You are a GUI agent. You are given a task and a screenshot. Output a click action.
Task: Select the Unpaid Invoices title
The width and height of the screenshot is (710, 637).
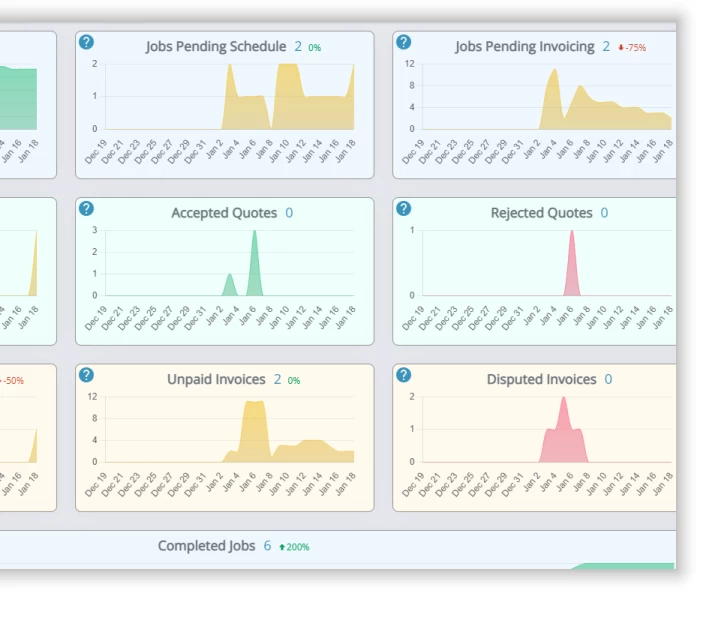coord(216,379)
